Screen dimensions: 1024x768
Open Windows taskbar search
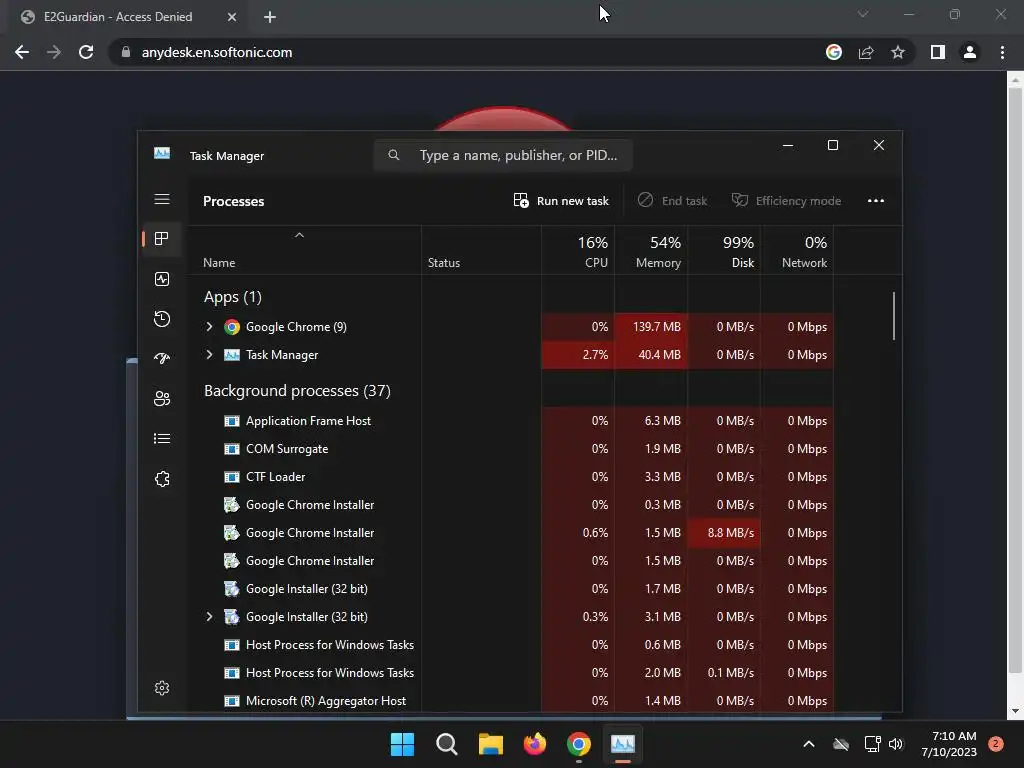pyautogui.click(x=447, y=744)
